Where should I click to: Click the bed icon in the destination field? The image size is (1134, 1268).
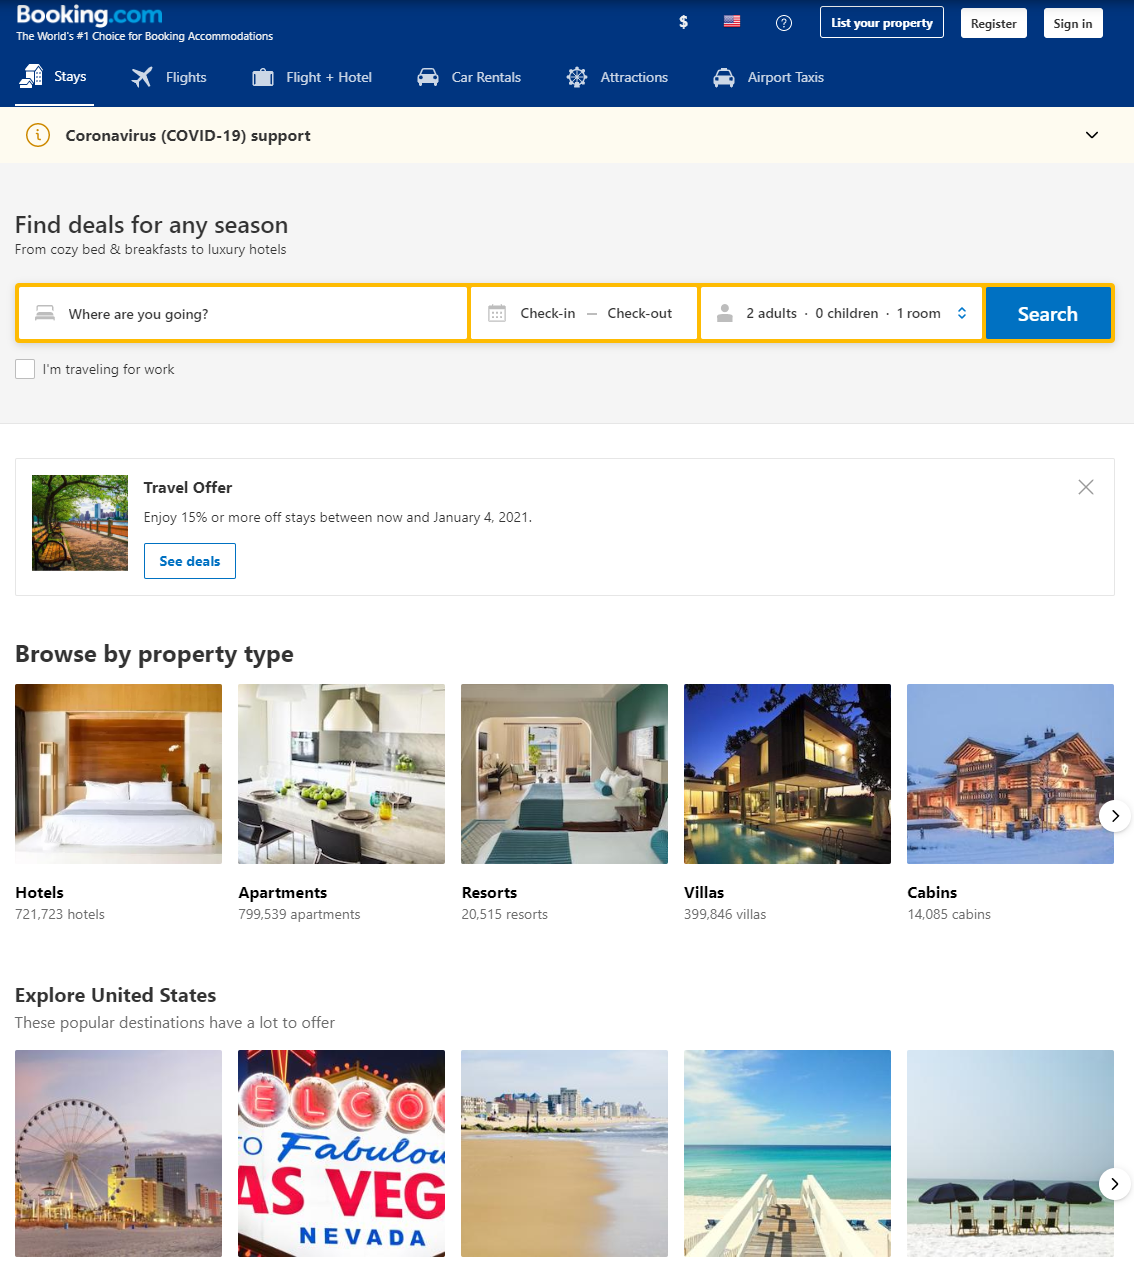(45, 313)
